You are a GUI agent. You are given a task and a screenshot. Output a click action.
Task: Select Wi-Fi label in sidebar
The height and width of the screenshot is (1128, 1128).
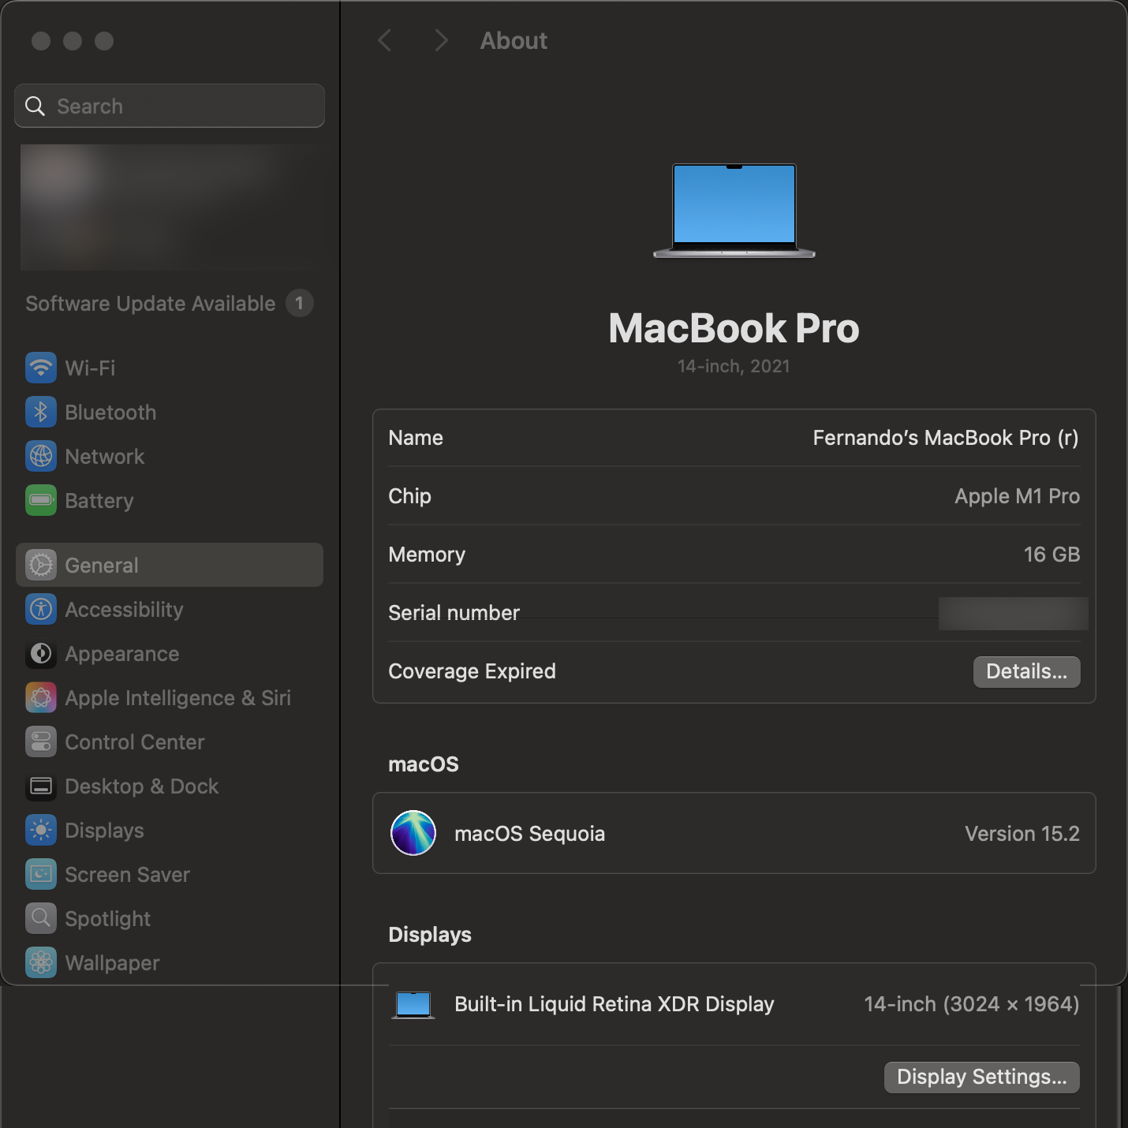(90, 368)
